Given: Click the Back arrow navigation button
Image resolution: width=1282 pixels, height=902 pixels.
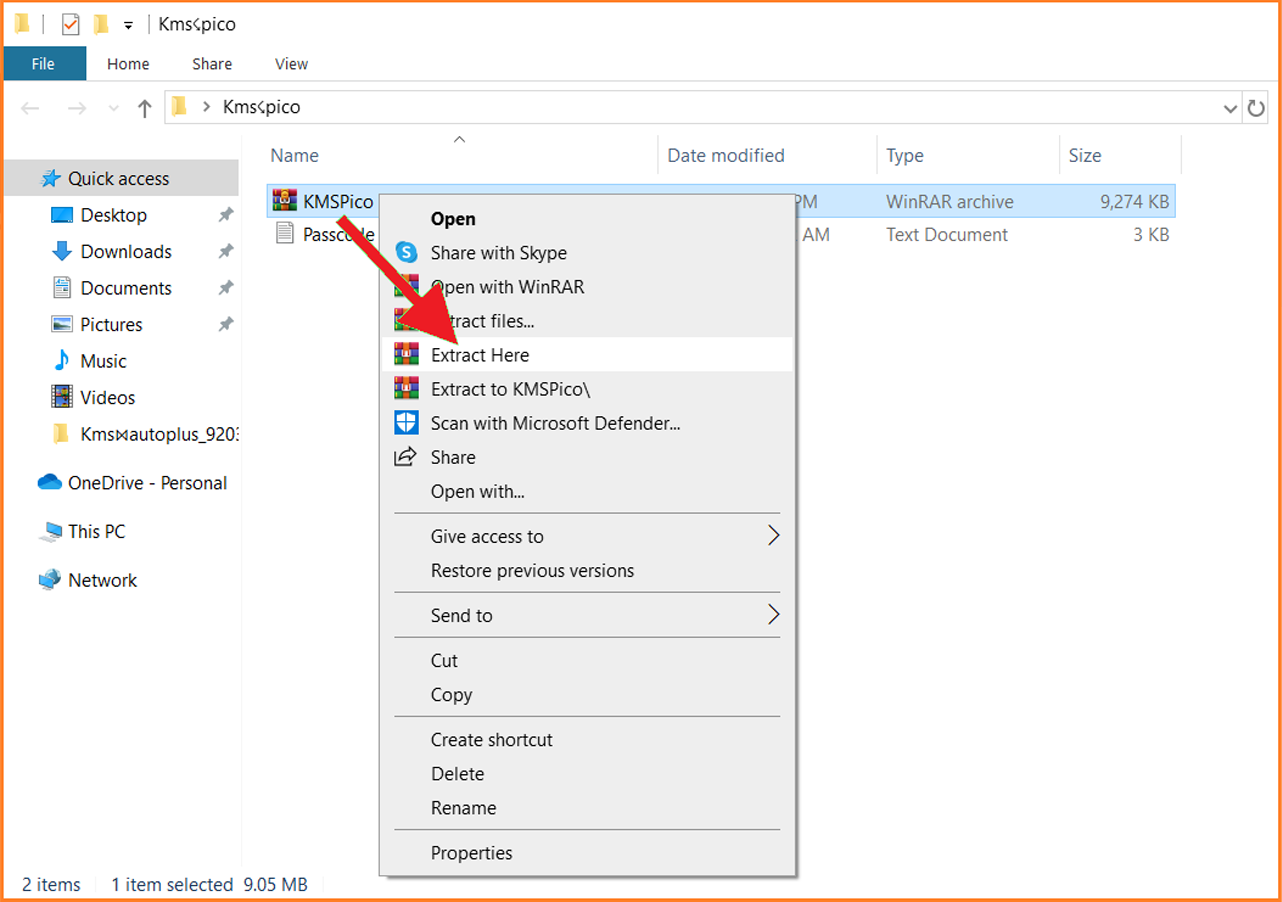Looking at the screenshot, I should (x=30, y=108).
